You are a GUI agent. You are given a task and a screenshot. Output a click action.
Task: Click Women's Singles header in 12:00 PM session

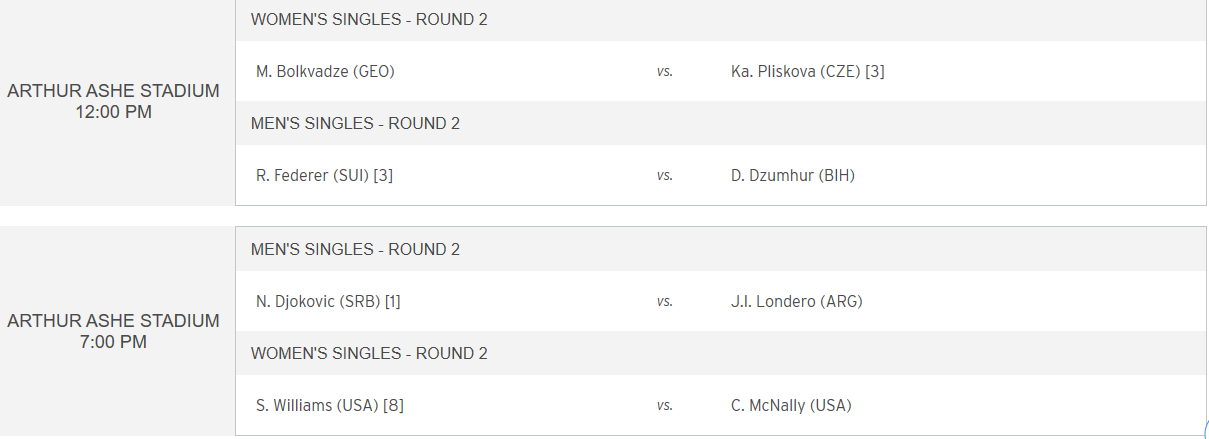pos(369,19)
